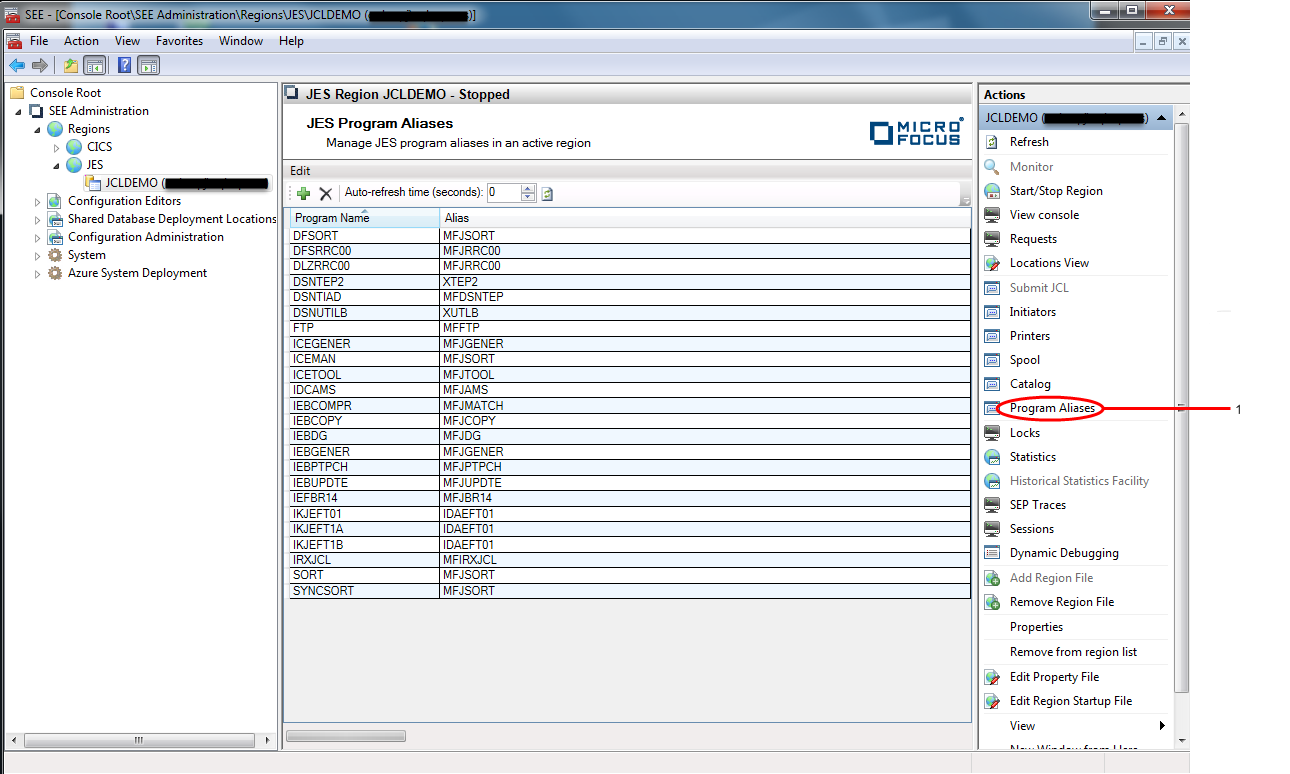Click Remove from region list
The image size is (1290, 774).
coord(1073,652)
